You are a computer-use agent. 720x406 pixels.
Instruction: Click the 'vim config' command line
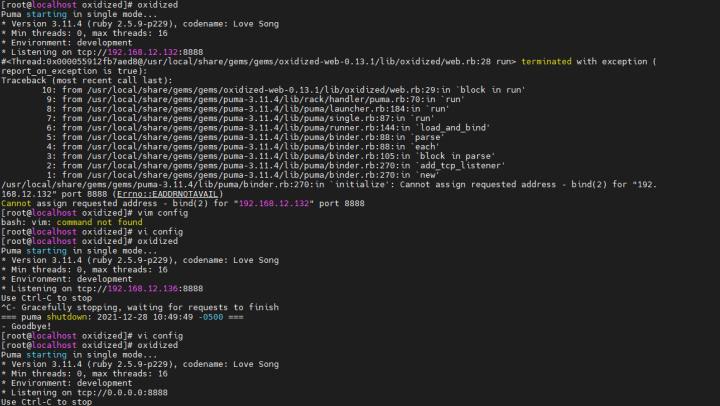(95, 213)
